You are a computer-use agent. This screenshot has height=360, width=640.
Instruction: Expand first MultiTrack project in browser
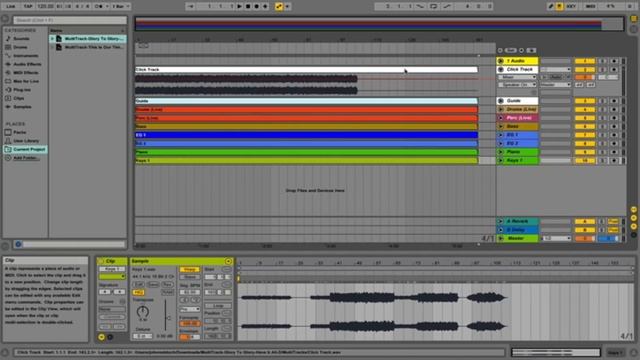52,39
